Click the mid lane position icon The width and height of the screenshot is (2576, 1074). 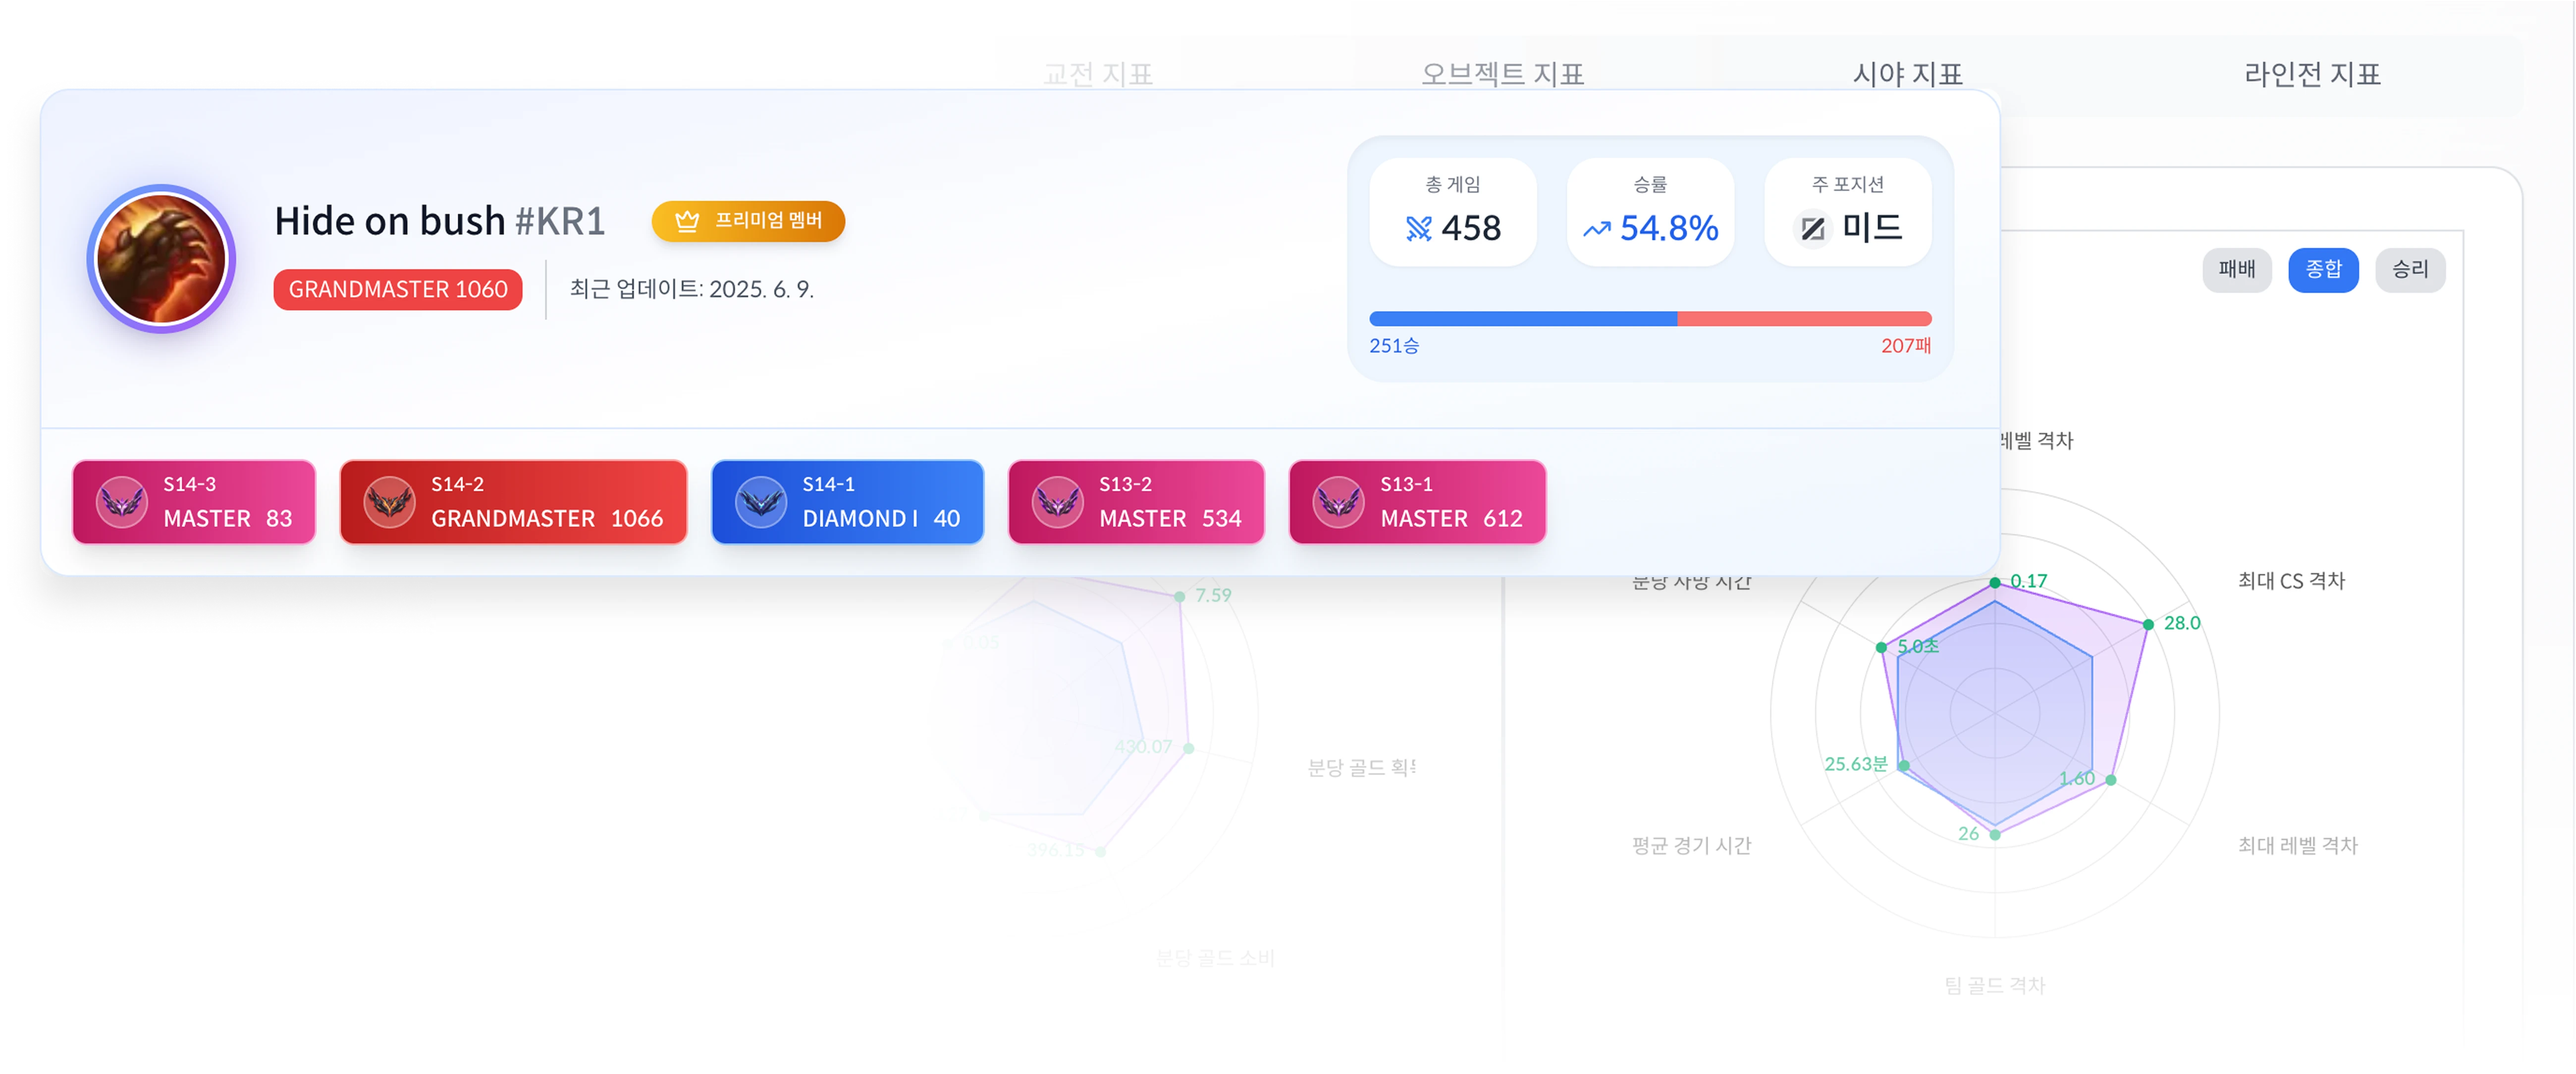pos(1812,229)
